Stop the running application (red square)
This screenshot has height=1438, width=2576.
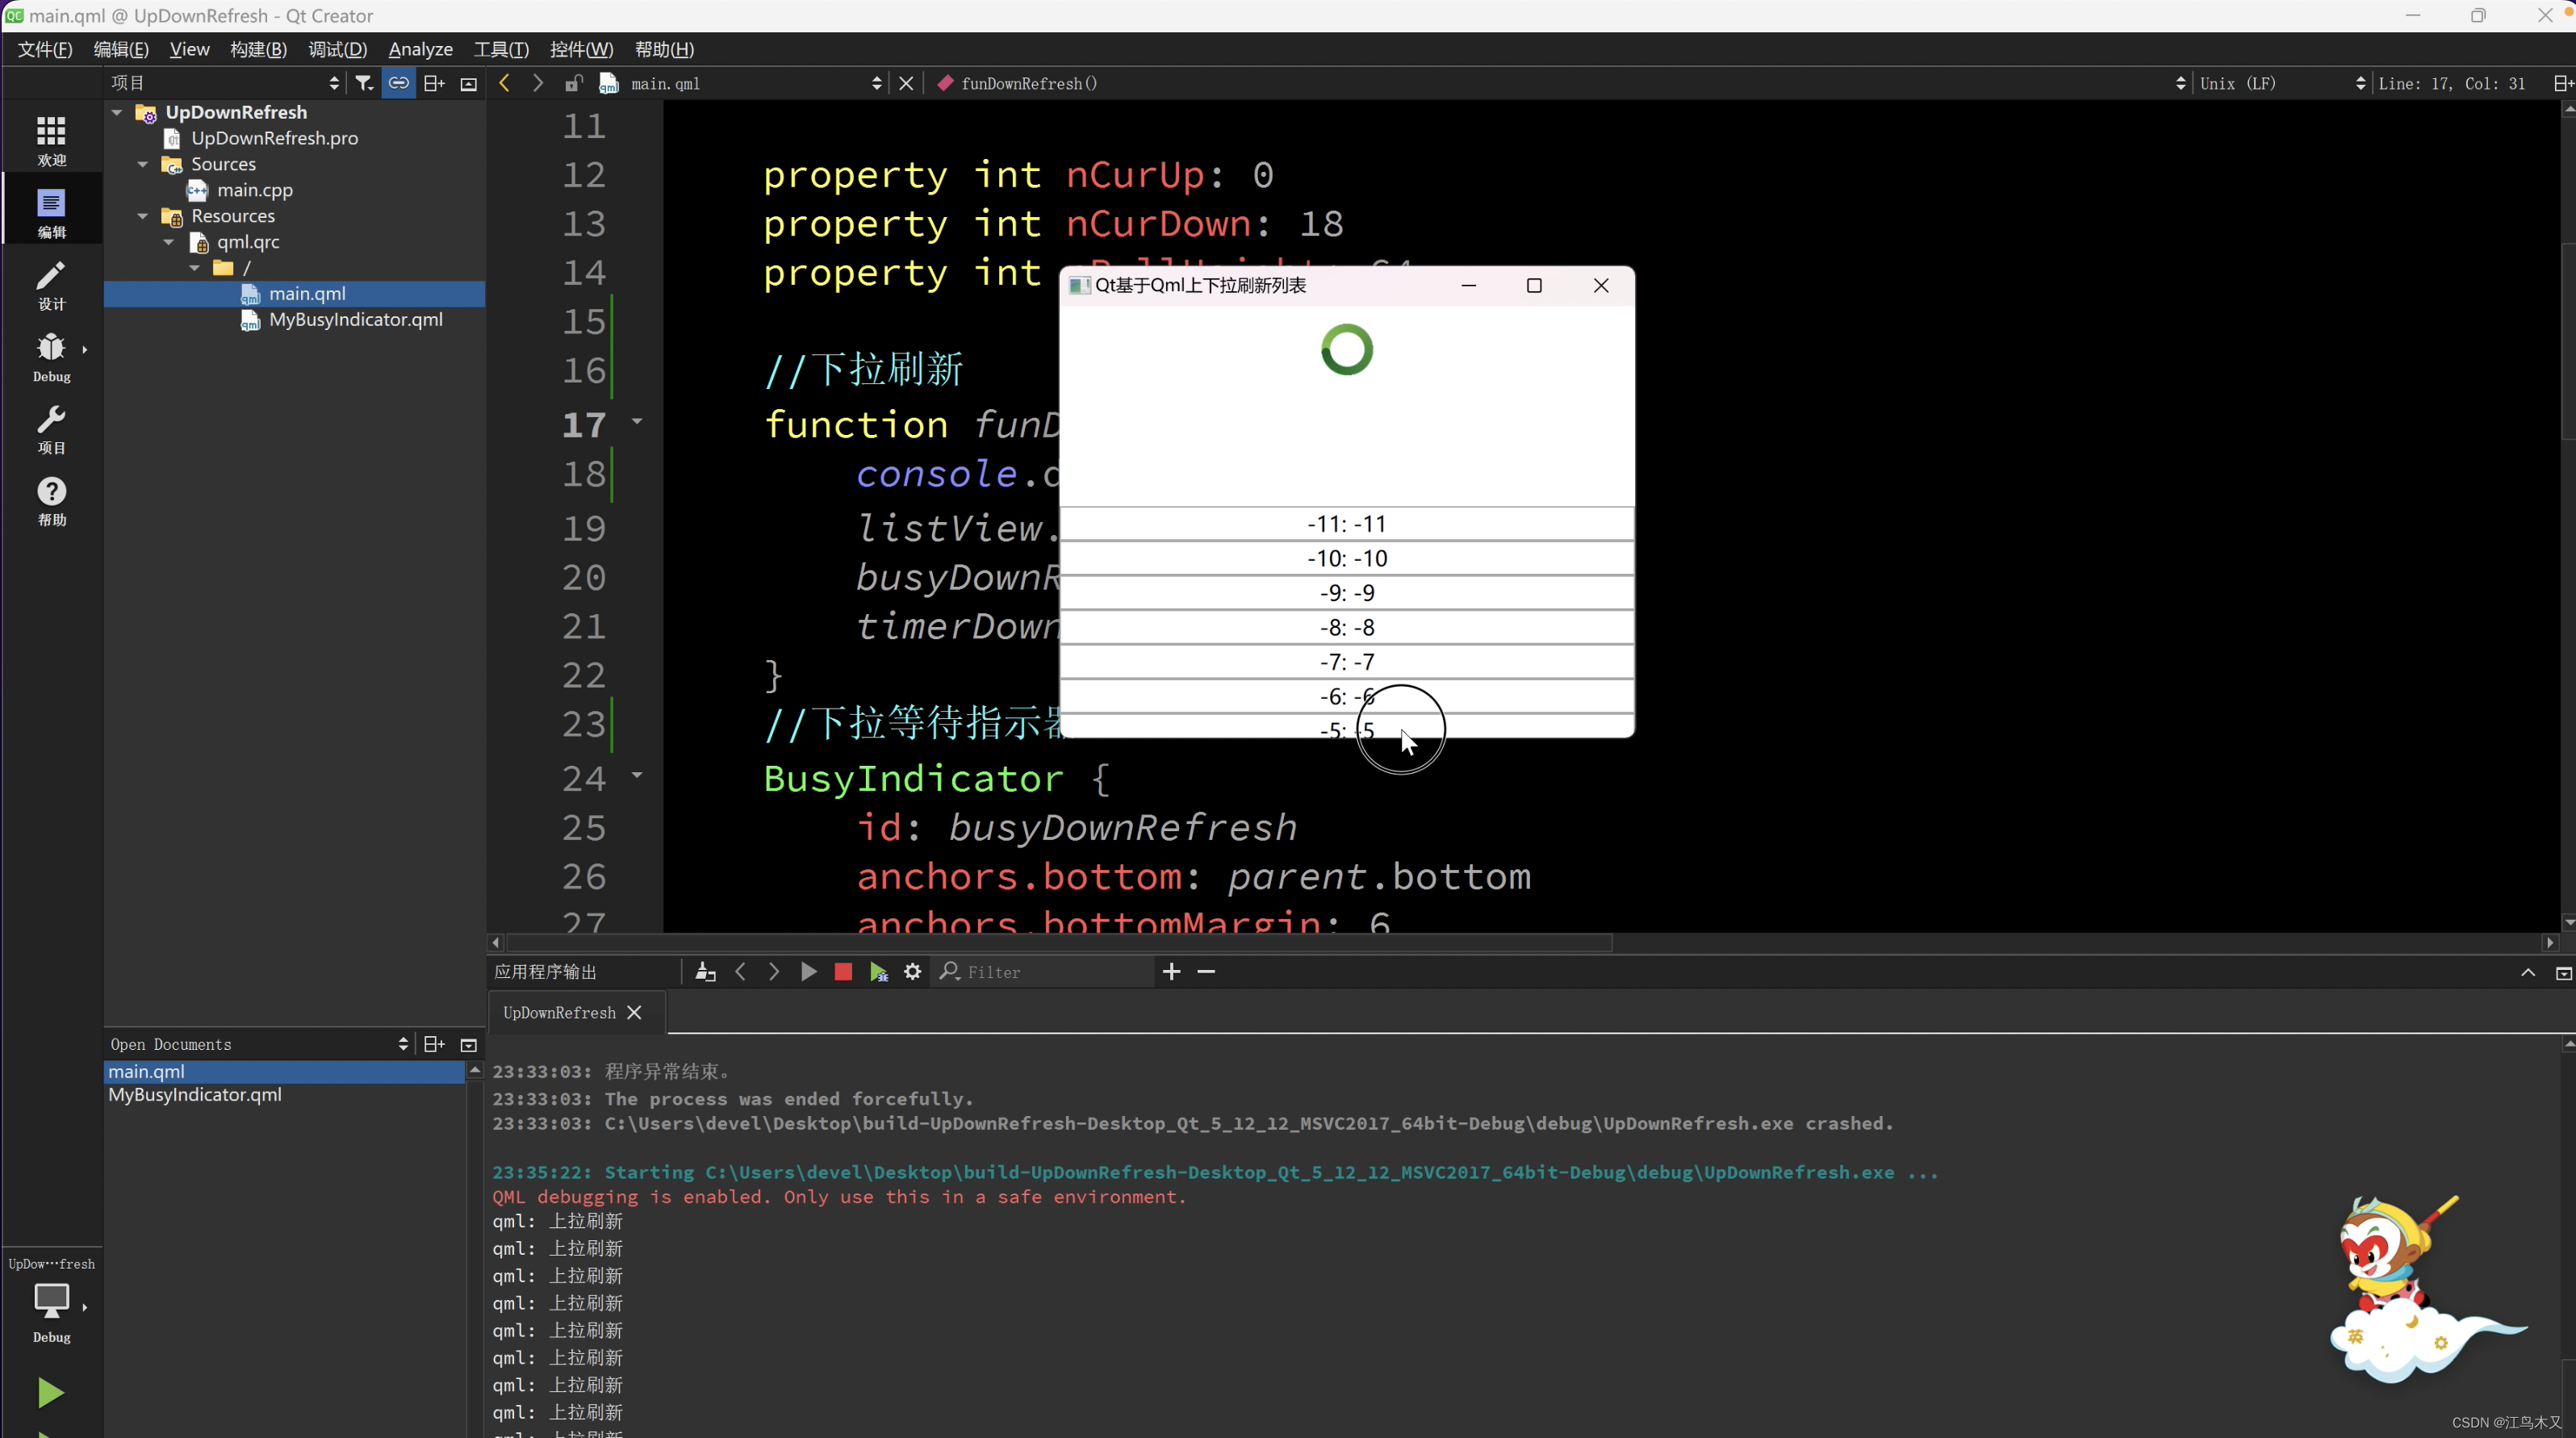click(843, 972)
